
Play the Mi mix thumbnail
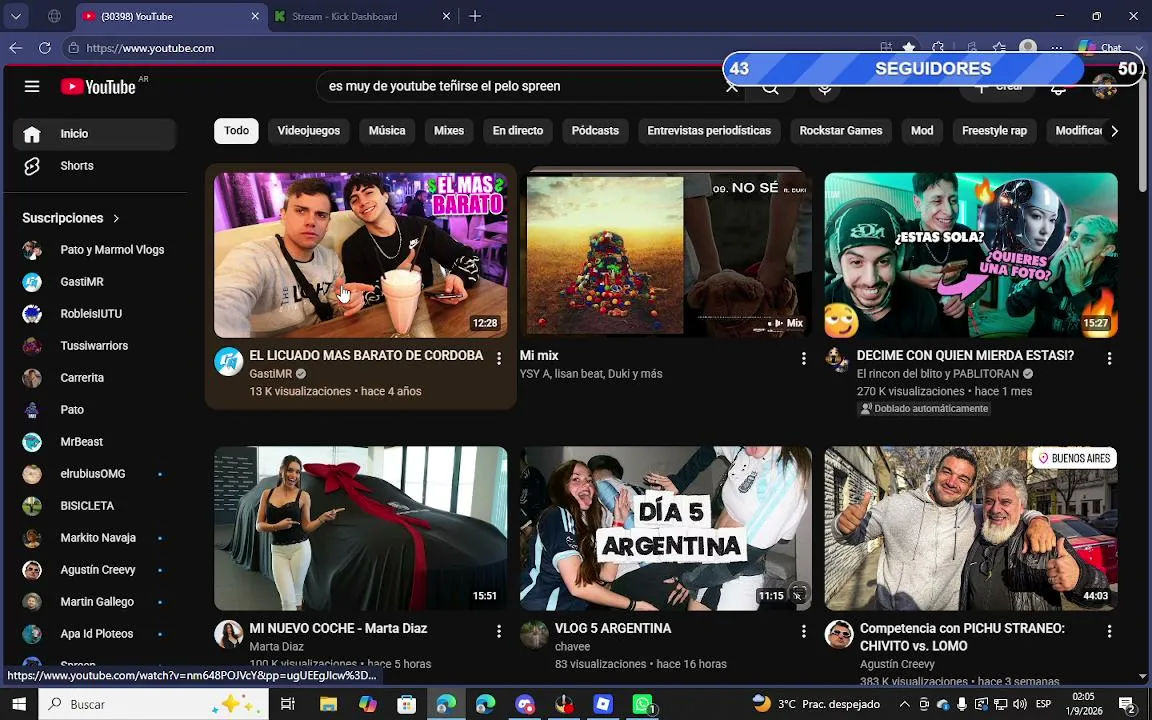click(x=666, y=254)
